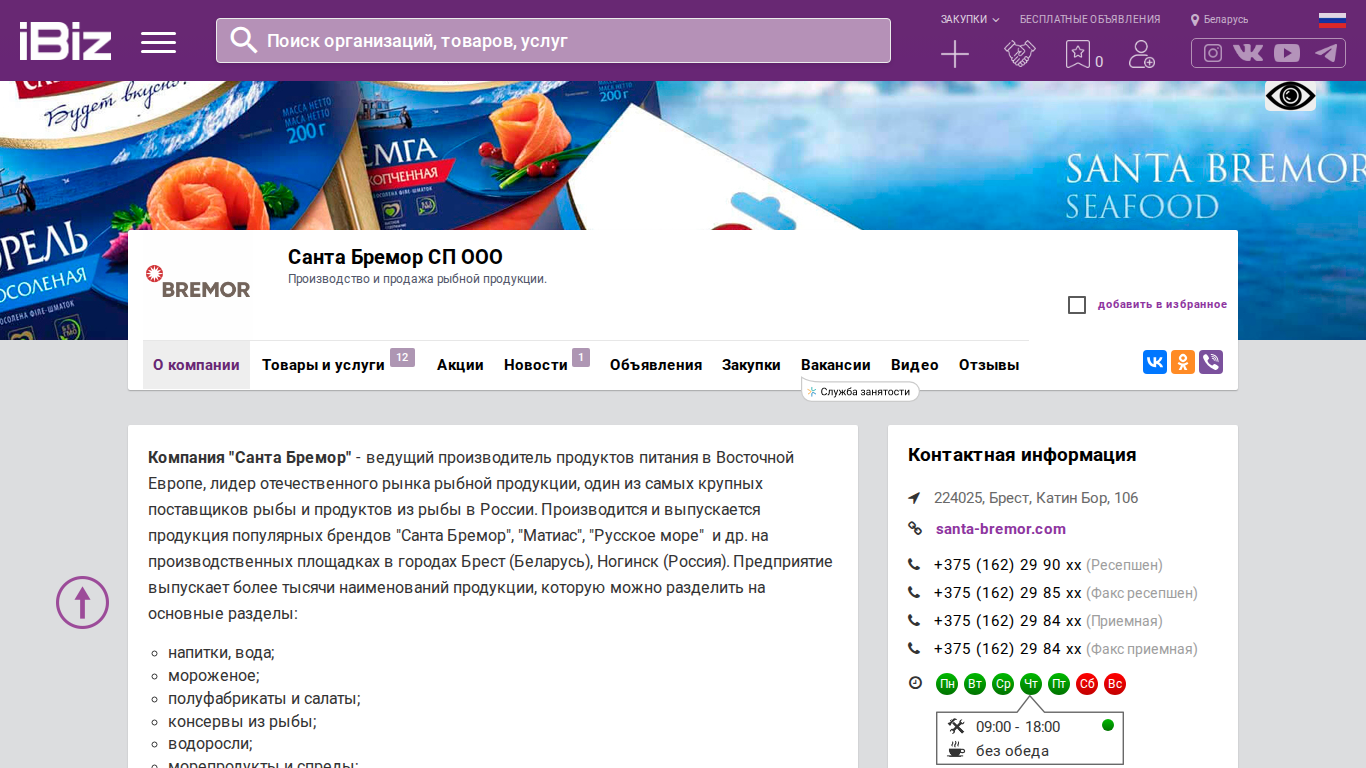Open the Отзывы tab
1366x768 pixels.
(x=989, y=365)
